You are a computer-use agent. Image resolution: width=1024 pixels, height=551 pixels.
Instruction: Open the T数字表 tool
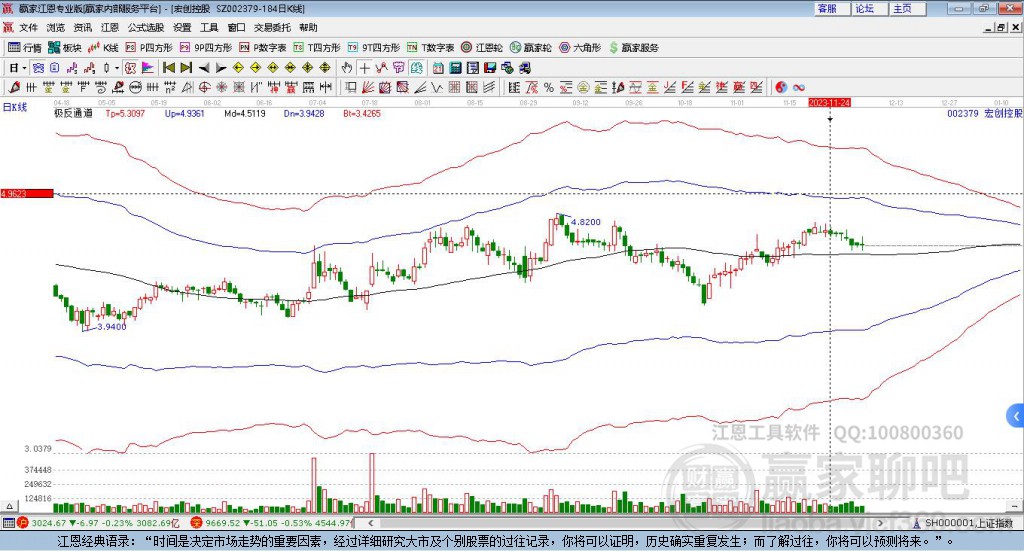coord(430,48)
